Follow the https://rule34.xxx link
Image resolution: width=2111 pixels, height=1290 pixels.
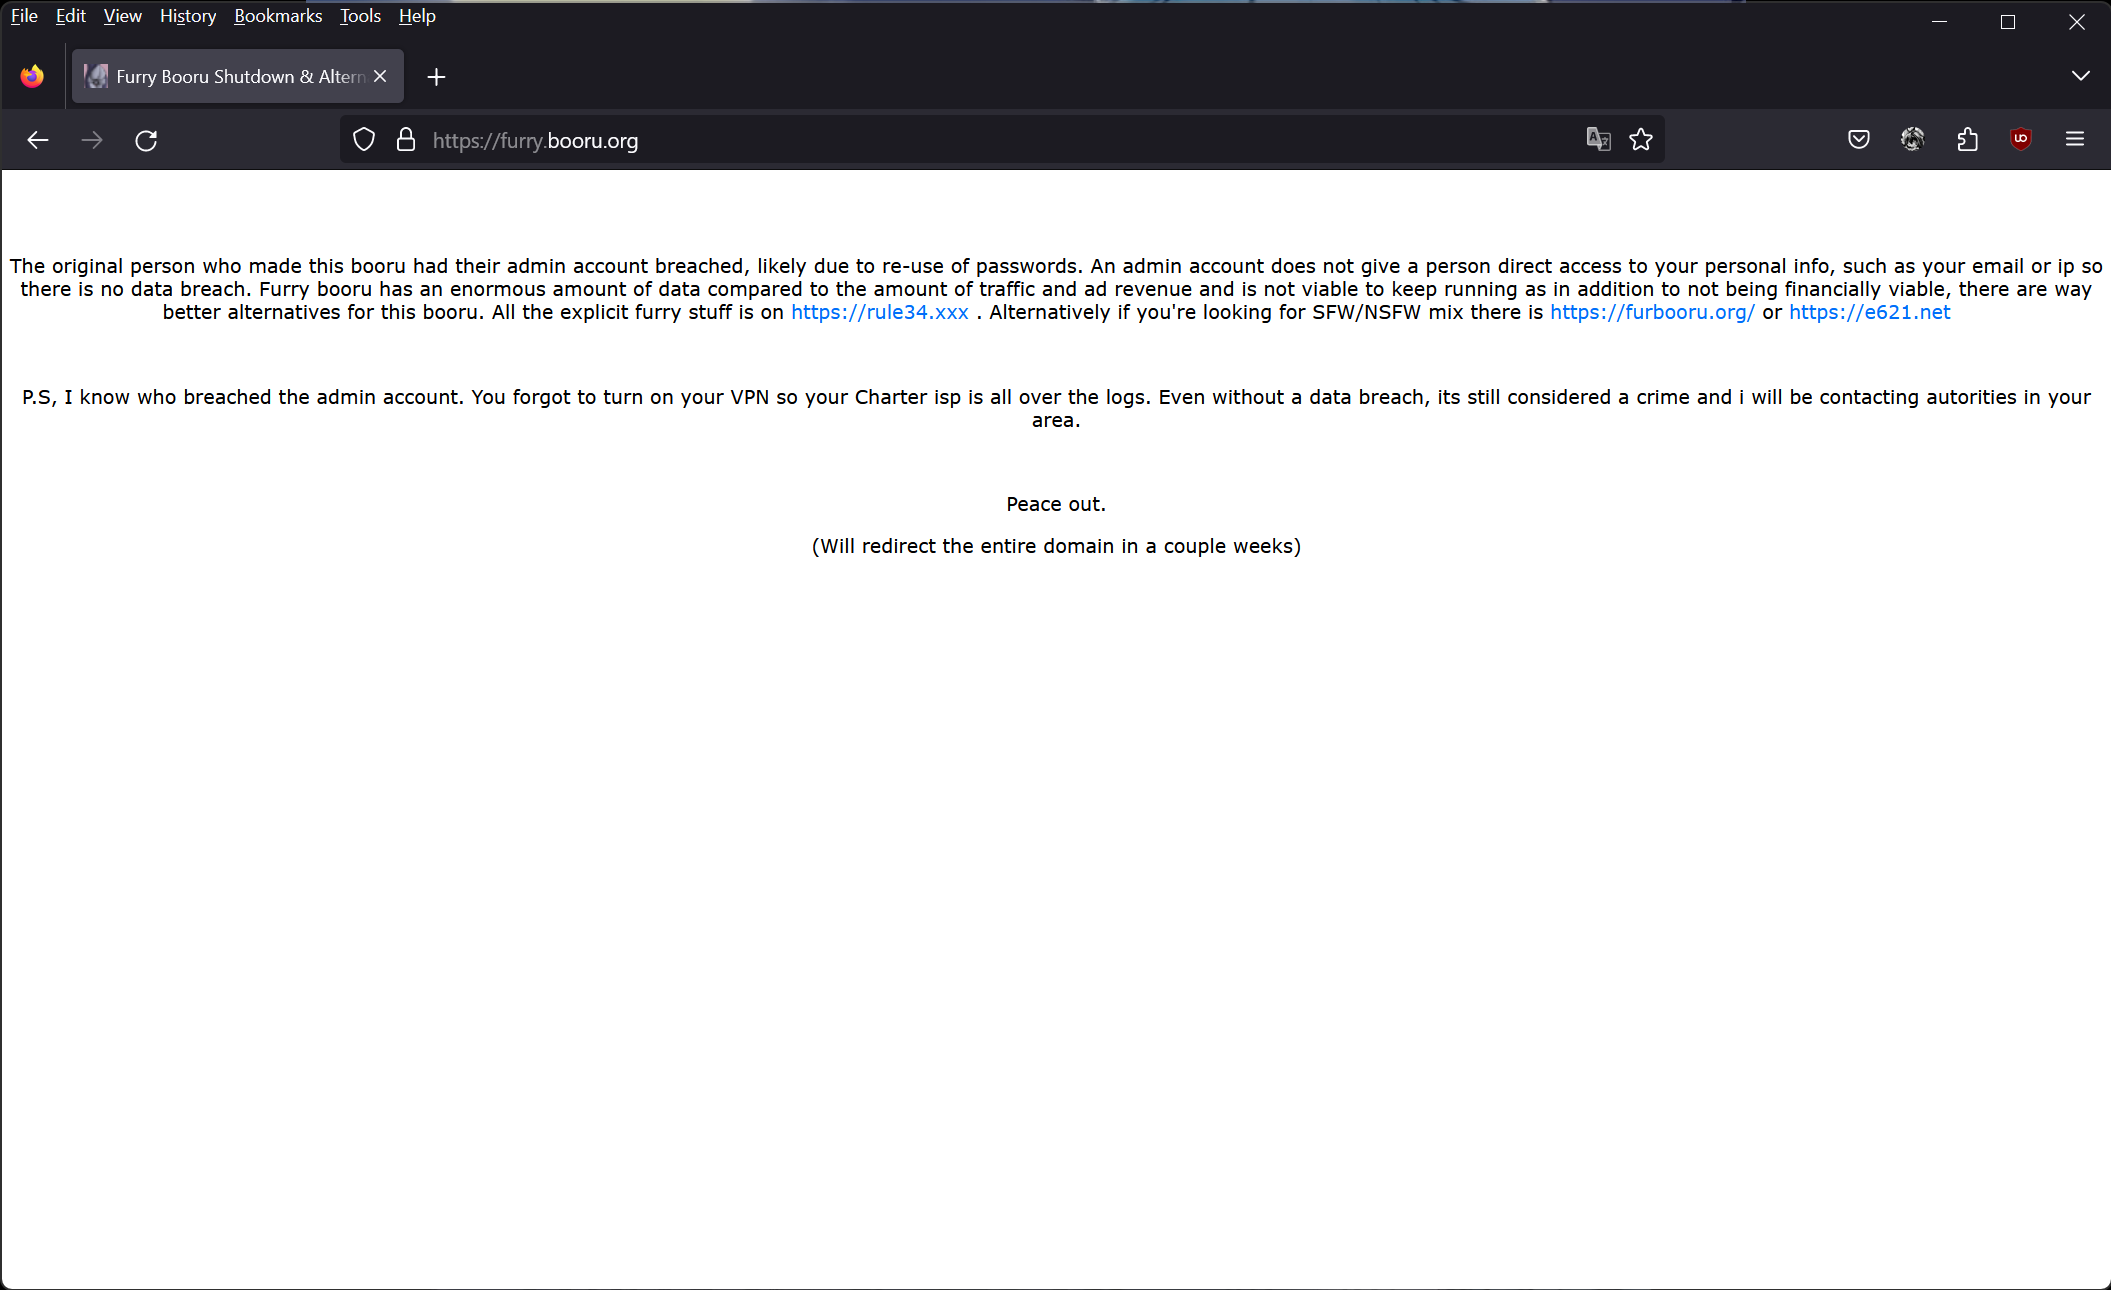tap(880, 312)
